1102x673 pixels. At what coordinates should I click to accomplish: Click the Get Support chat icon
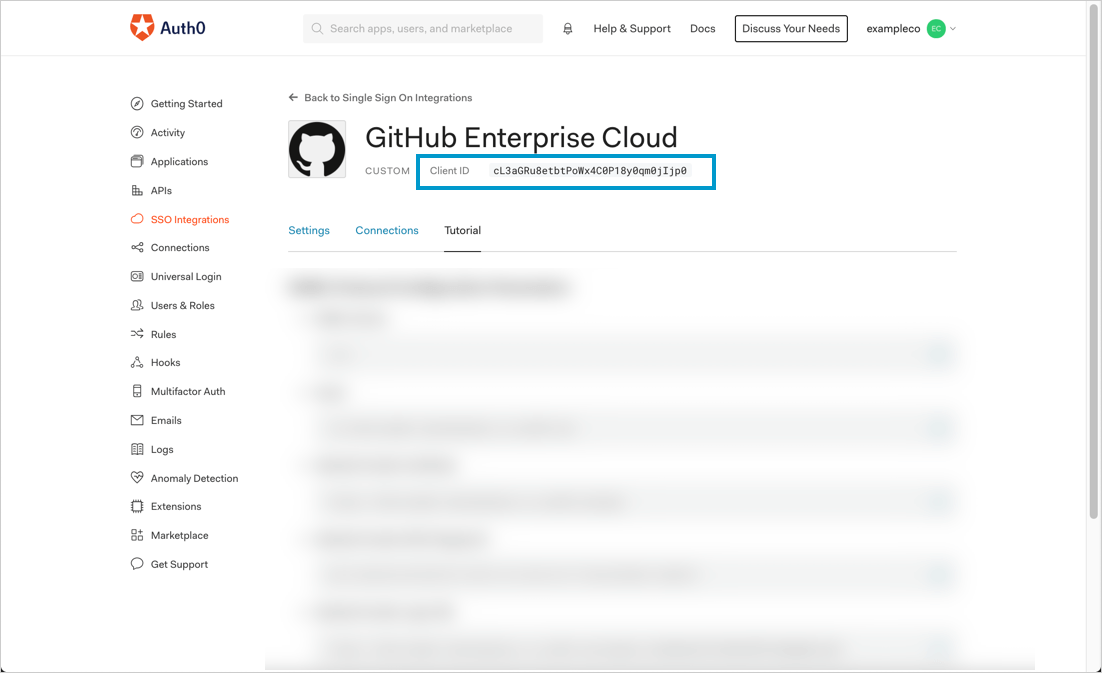pos(137,564)
